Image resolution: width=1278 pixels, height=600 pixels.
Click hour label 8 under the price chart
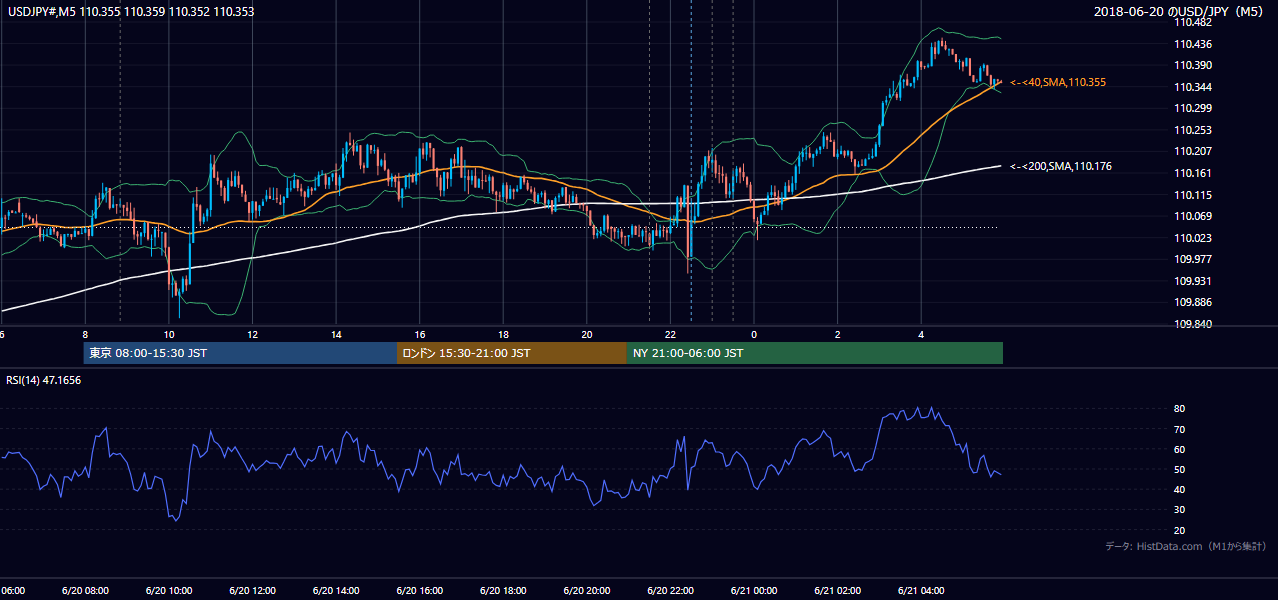[x=85, y=335]
